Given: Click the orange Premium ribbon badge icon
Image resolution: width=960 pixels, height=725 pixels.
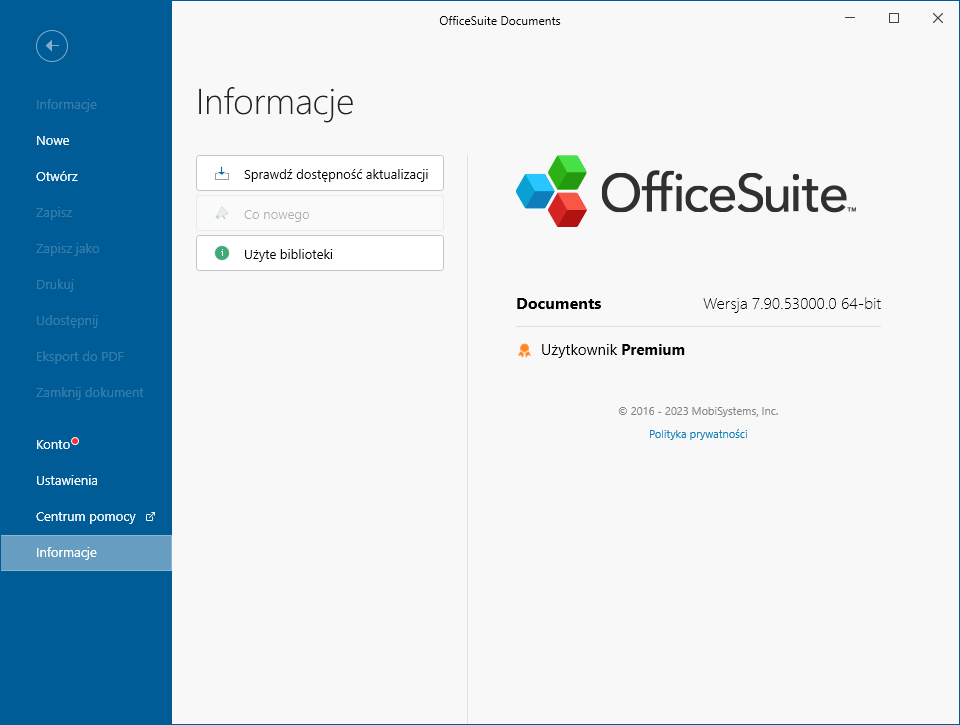Looking at the screenshot, I should (x=524, y=350).
